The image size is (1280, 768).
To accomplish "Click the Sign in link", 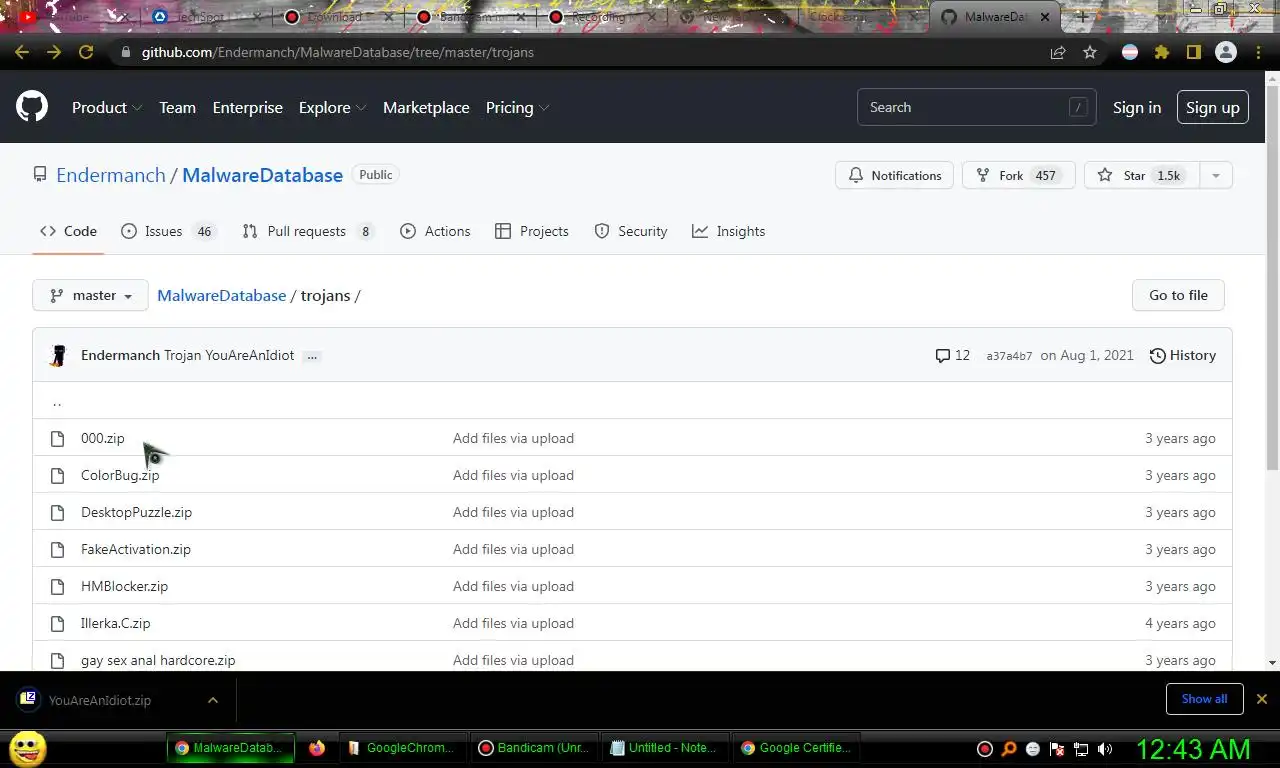I will click(1137, 107).
